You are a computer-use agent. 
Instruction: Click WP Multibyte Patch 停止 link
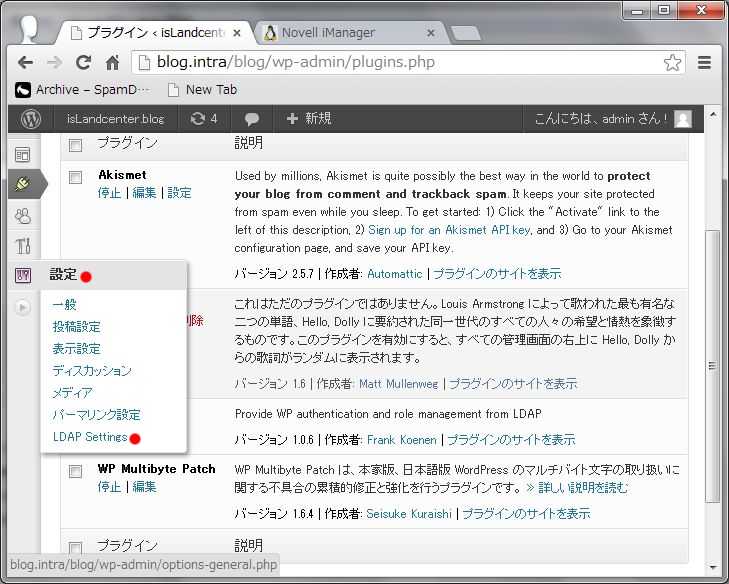(109, 486)
